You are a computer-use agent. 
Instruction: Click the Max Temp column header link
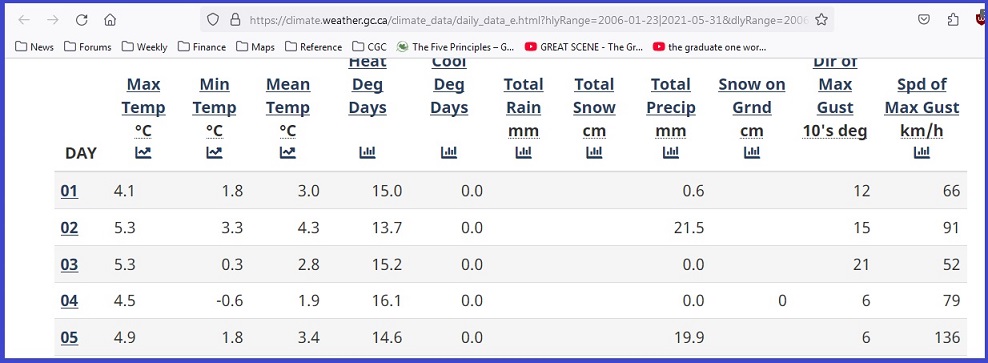143,96
